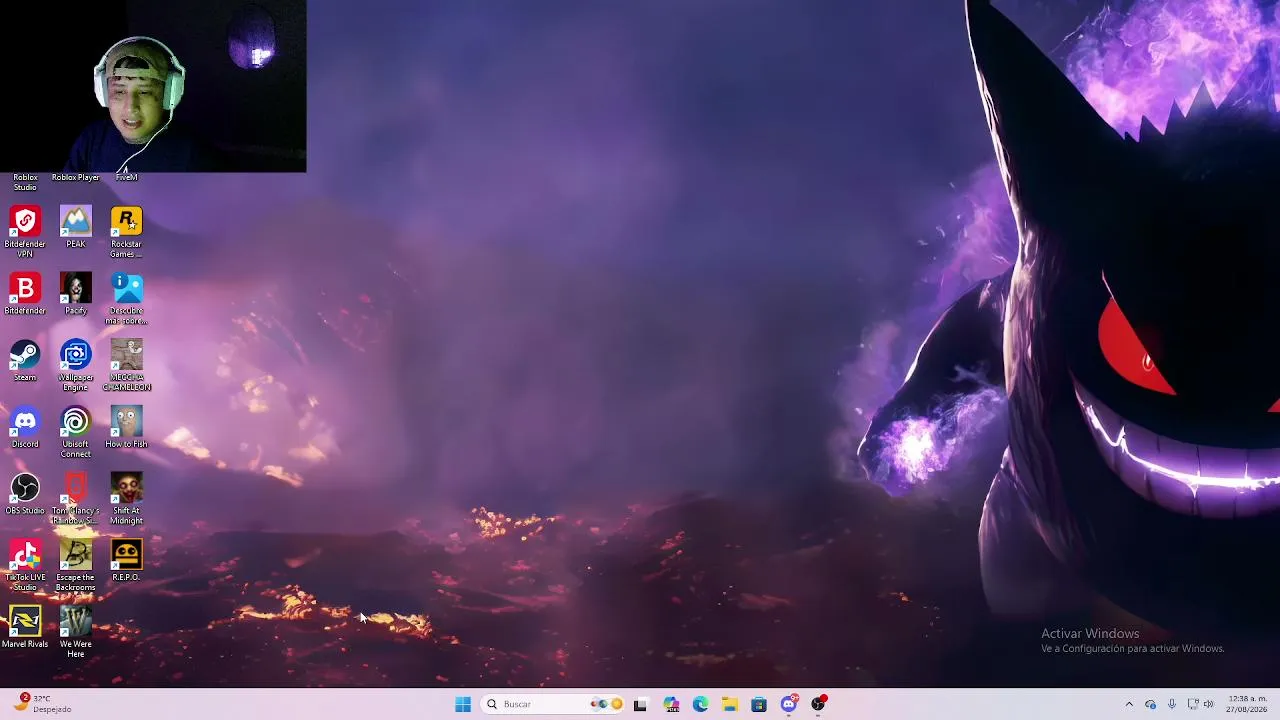Select the Shift At Midnight game icon
1280x720 pixels.
[126, 498]
